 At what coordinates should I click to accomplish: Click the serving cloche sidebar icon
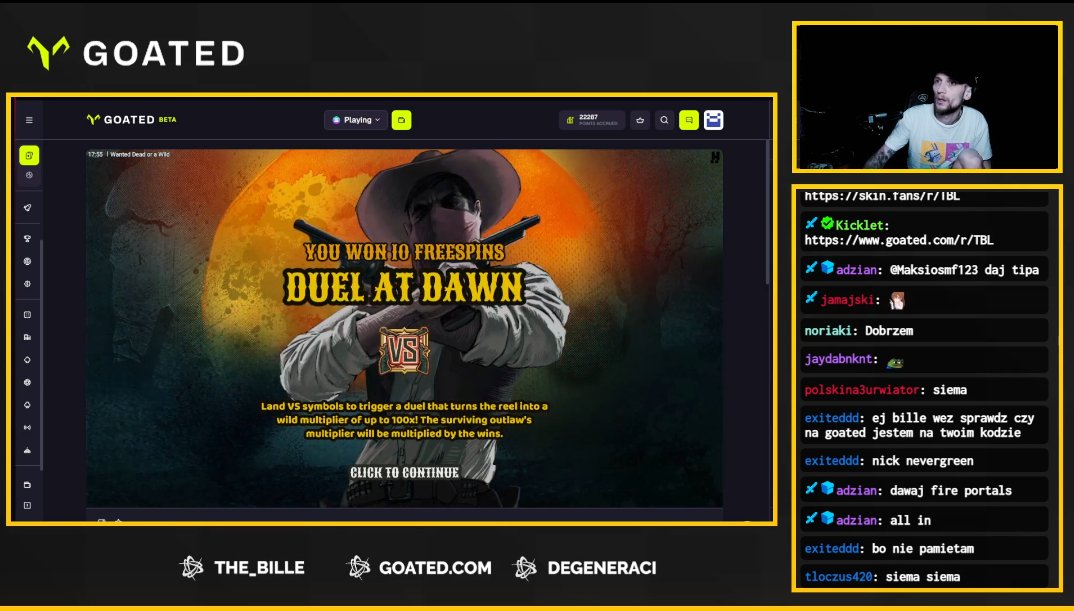tap(28, 450)
